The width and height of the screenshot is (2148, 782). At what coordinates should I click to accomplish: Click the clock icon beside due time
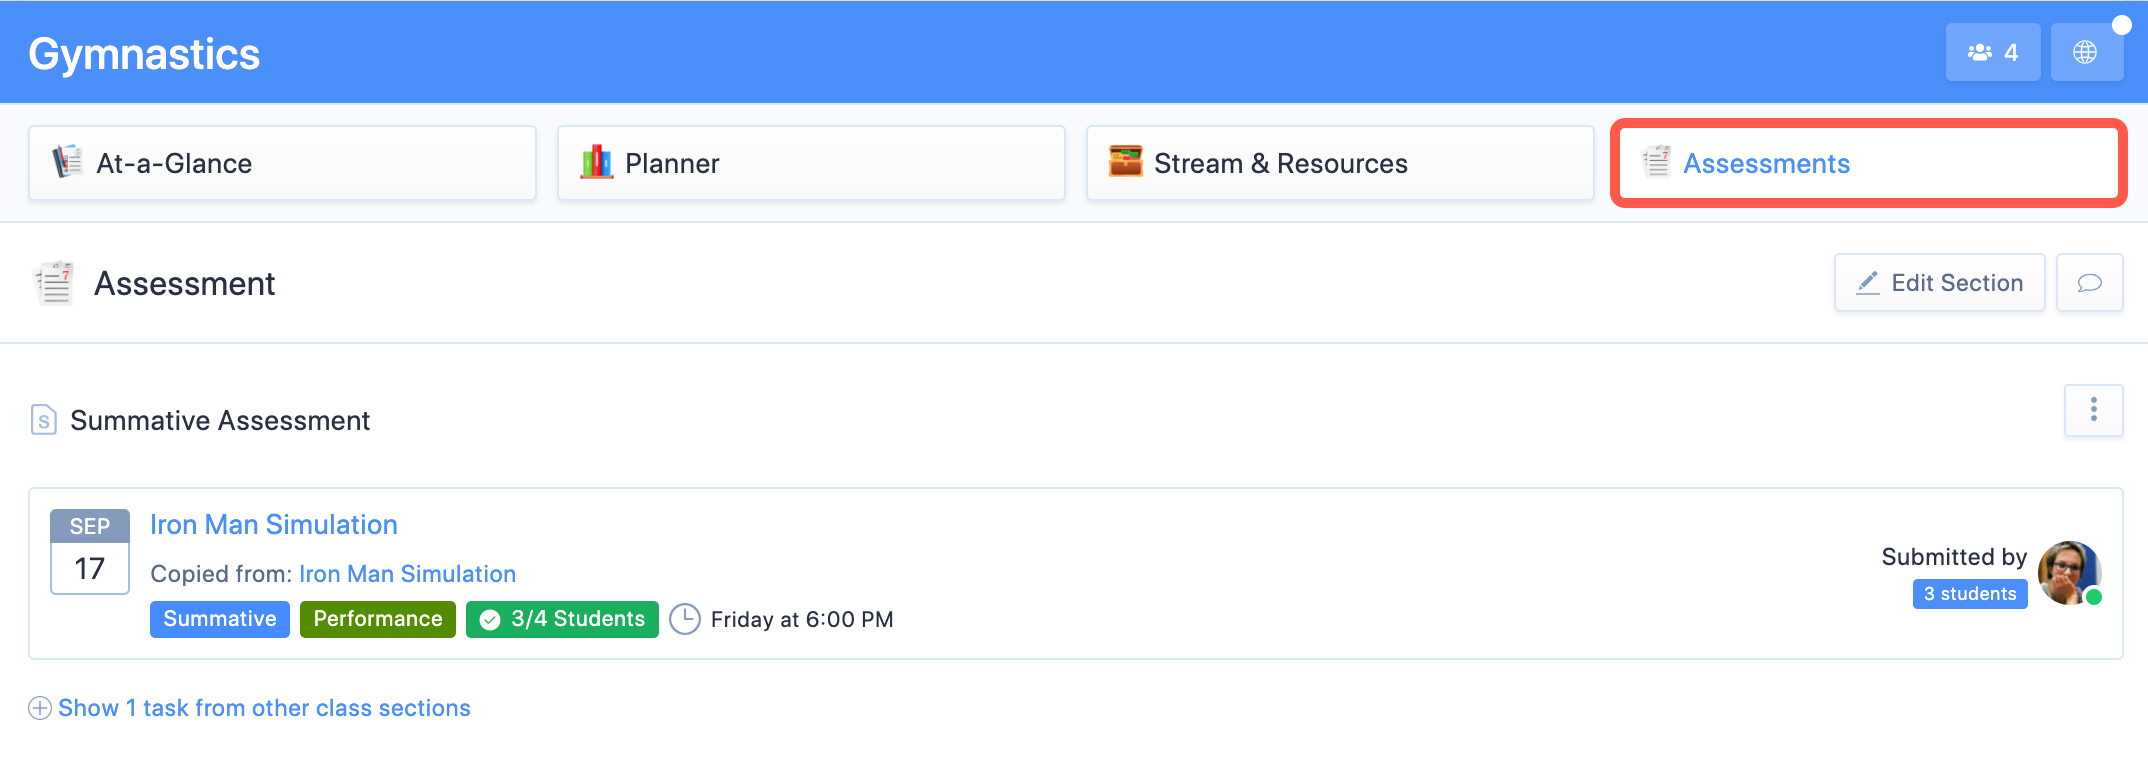pyautogui.click(x=685, y=619)
